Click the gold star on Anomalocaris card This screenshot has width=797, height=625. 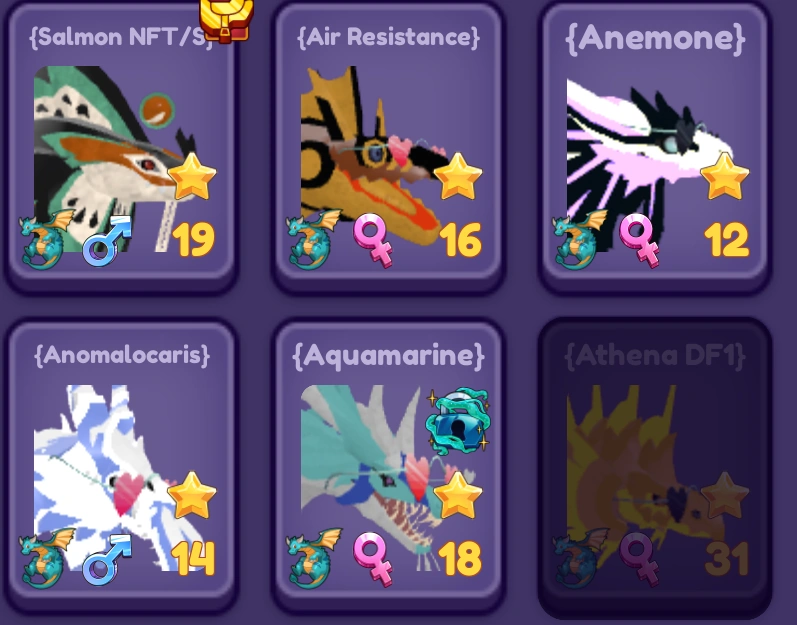pyautogui.click(x=192, y=495)
